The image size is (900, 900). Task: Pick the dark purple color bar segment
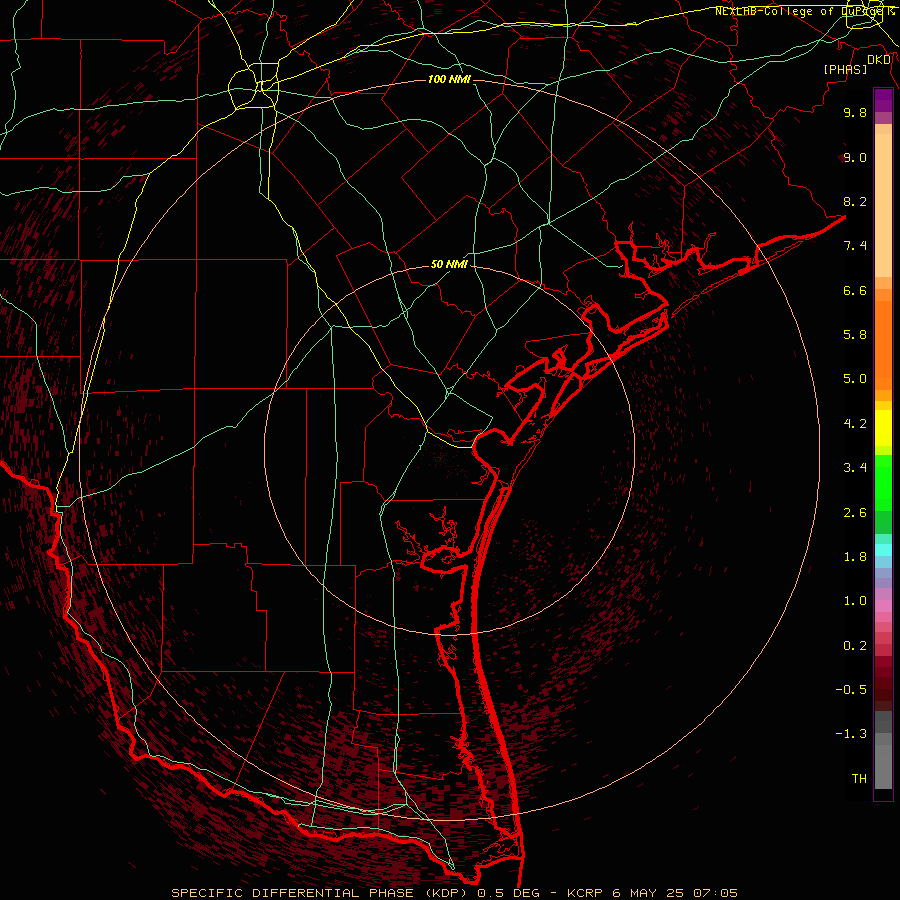[x=883, y=100]
